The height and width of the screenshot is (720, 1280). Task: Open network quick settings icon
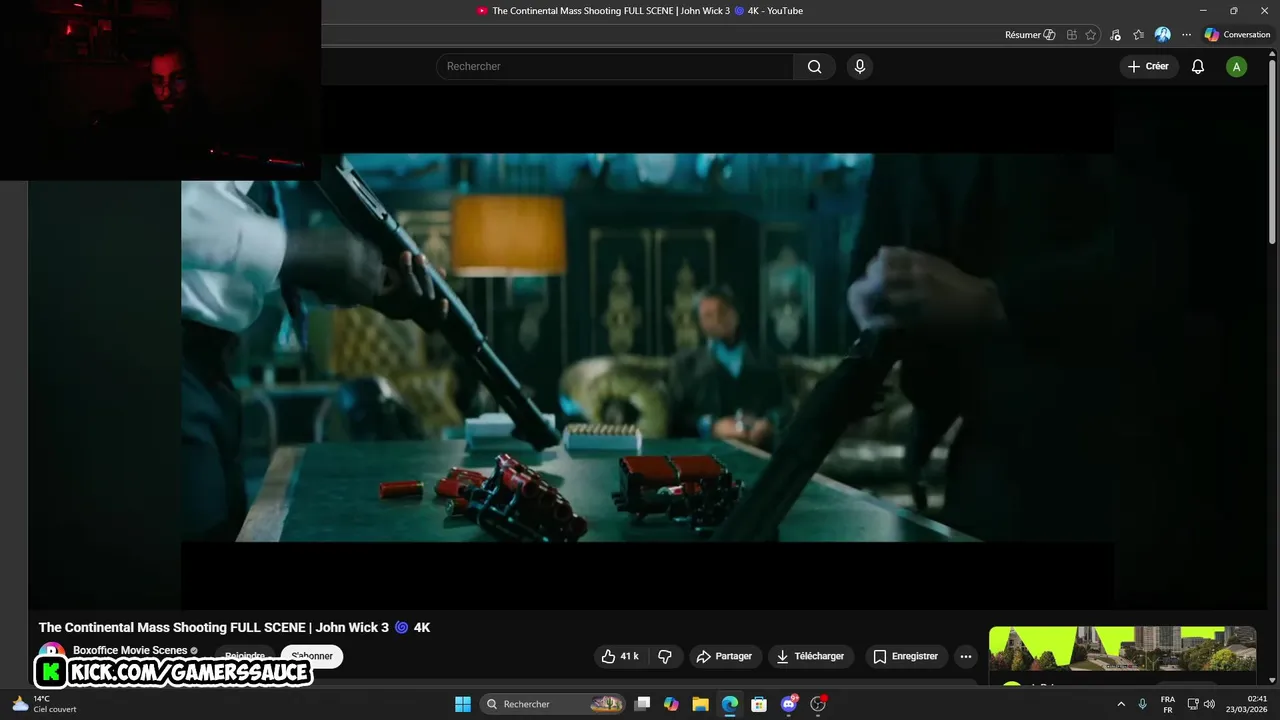(x=1193, y=704)
